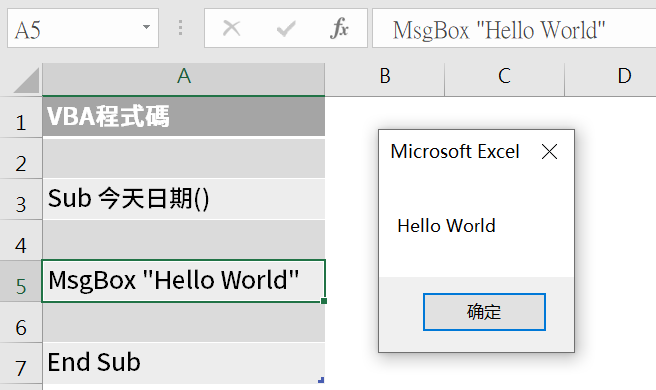Viewport: 656px width, 390px height.
Task: Click the fill handle of cell A5
Action: pyautogui.click(x=324, y=301)
